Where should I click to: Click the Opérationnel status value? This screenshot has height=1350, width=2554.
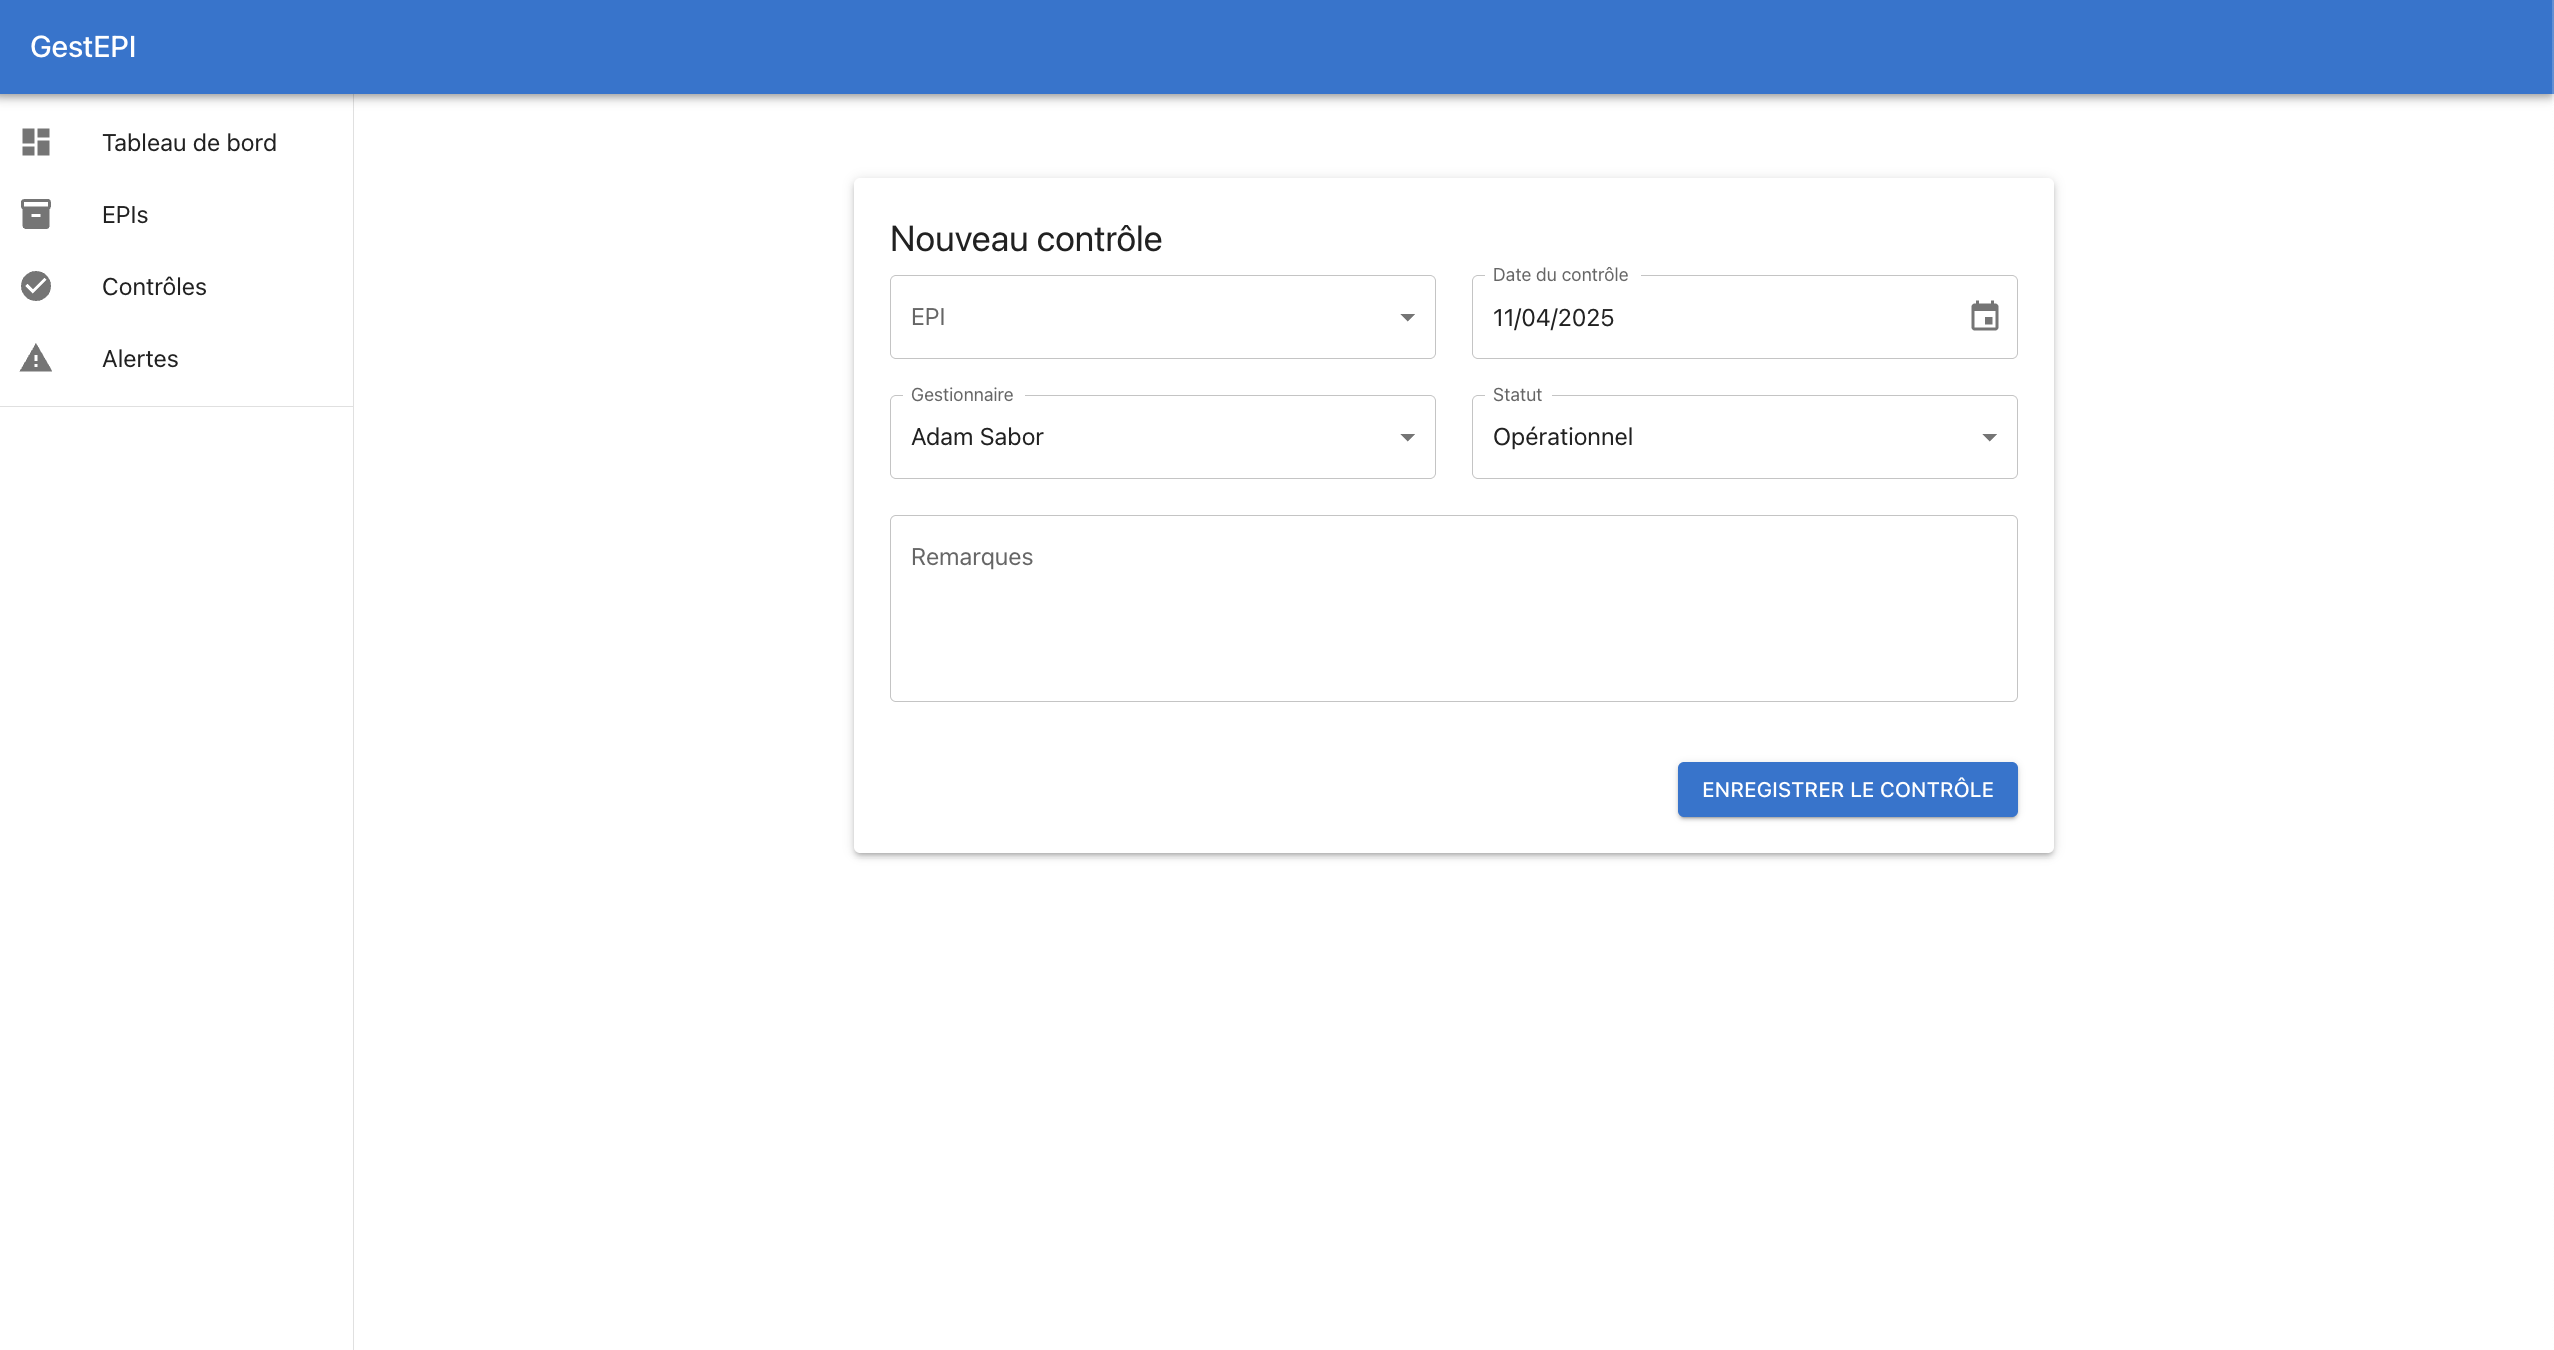(1562, 437)
